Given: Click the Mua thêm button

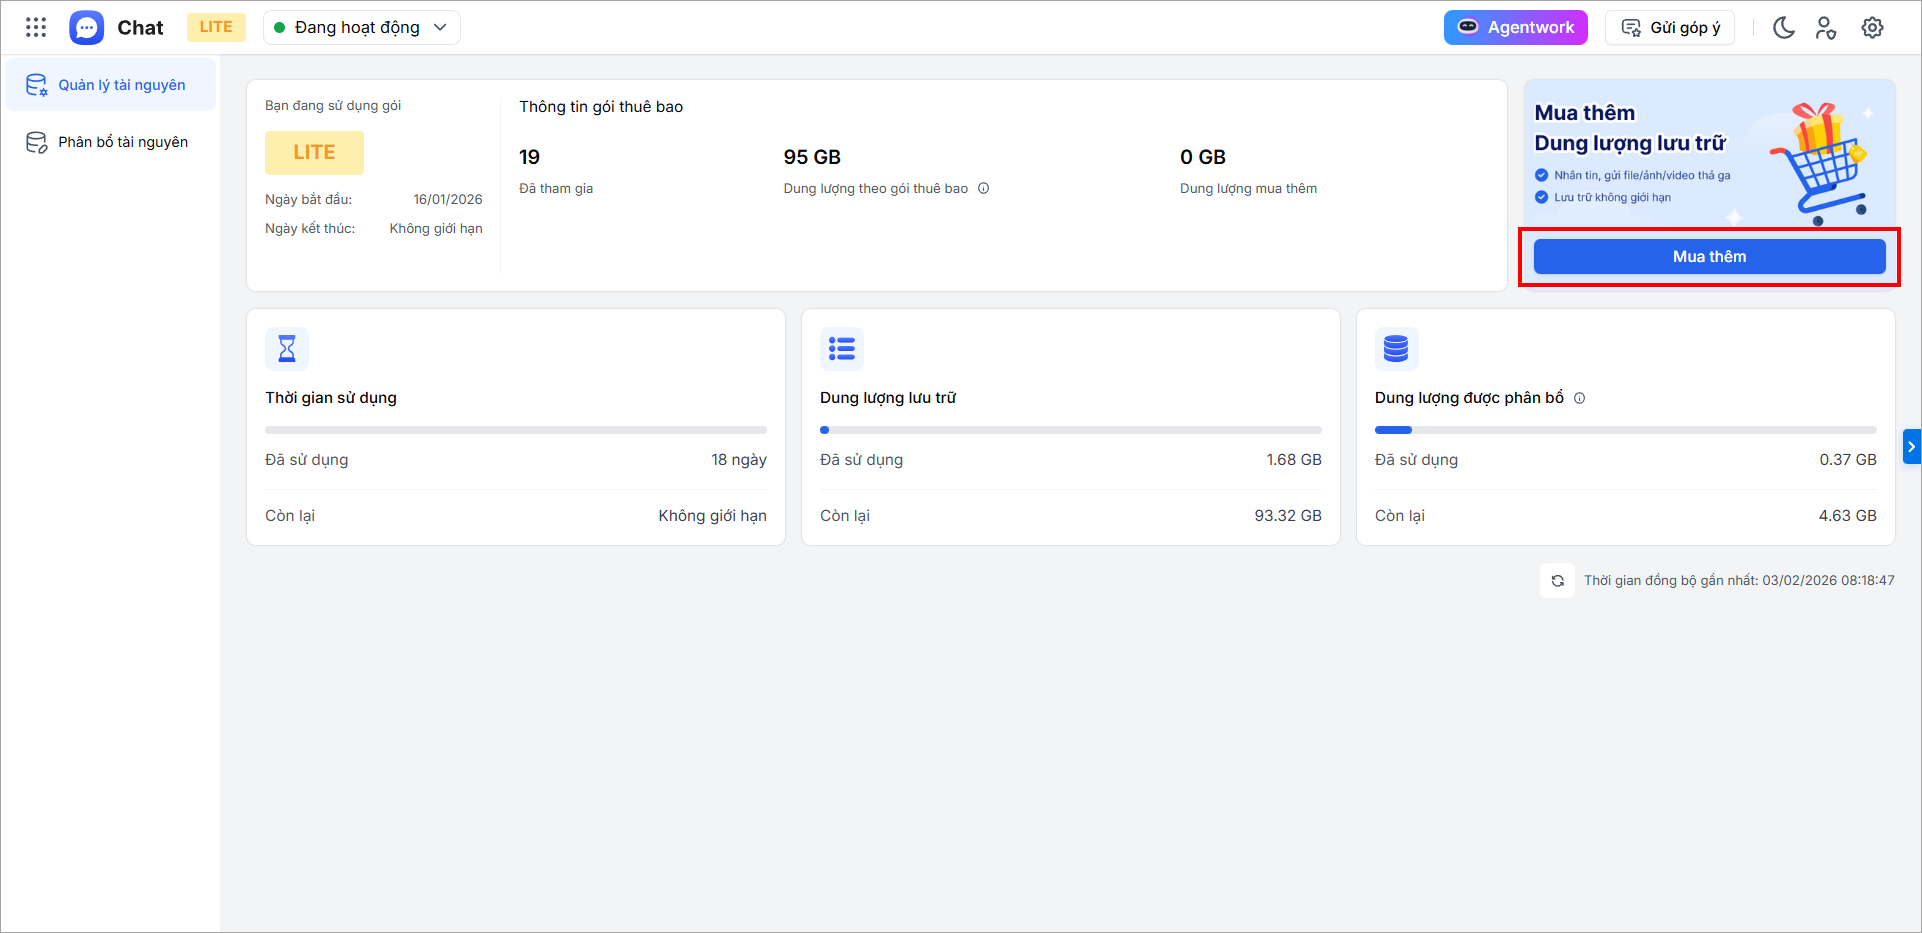Looking at the screenshot, I should [1708, 256].
